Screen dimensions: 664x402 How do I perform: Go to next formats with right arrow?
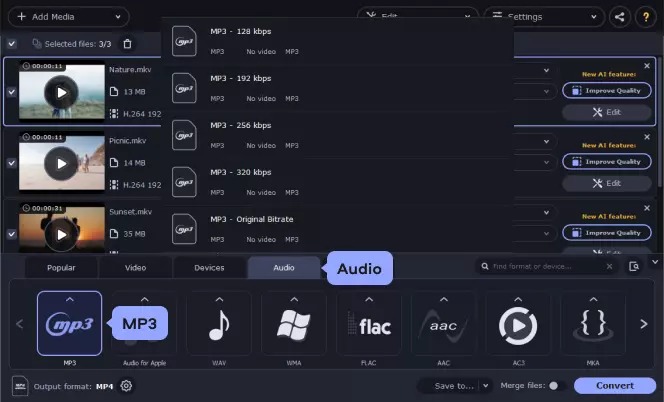[644, 324]
